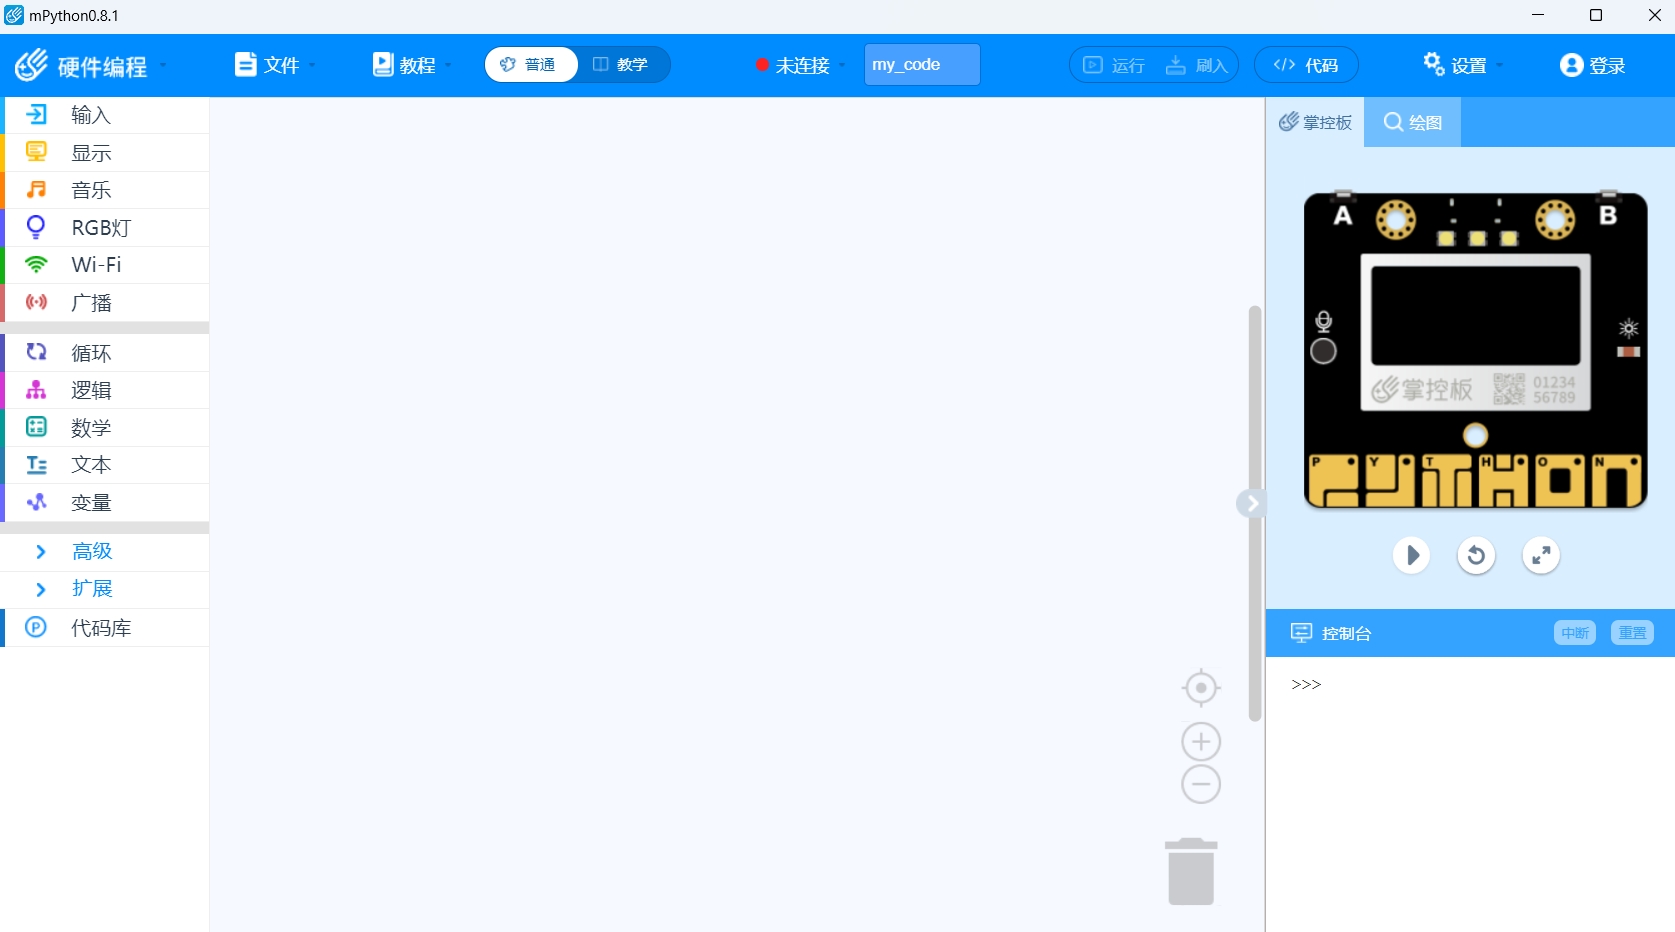Expand the 高级 category
Viewport: 1675px width, 932px height.
pos(92,550)
